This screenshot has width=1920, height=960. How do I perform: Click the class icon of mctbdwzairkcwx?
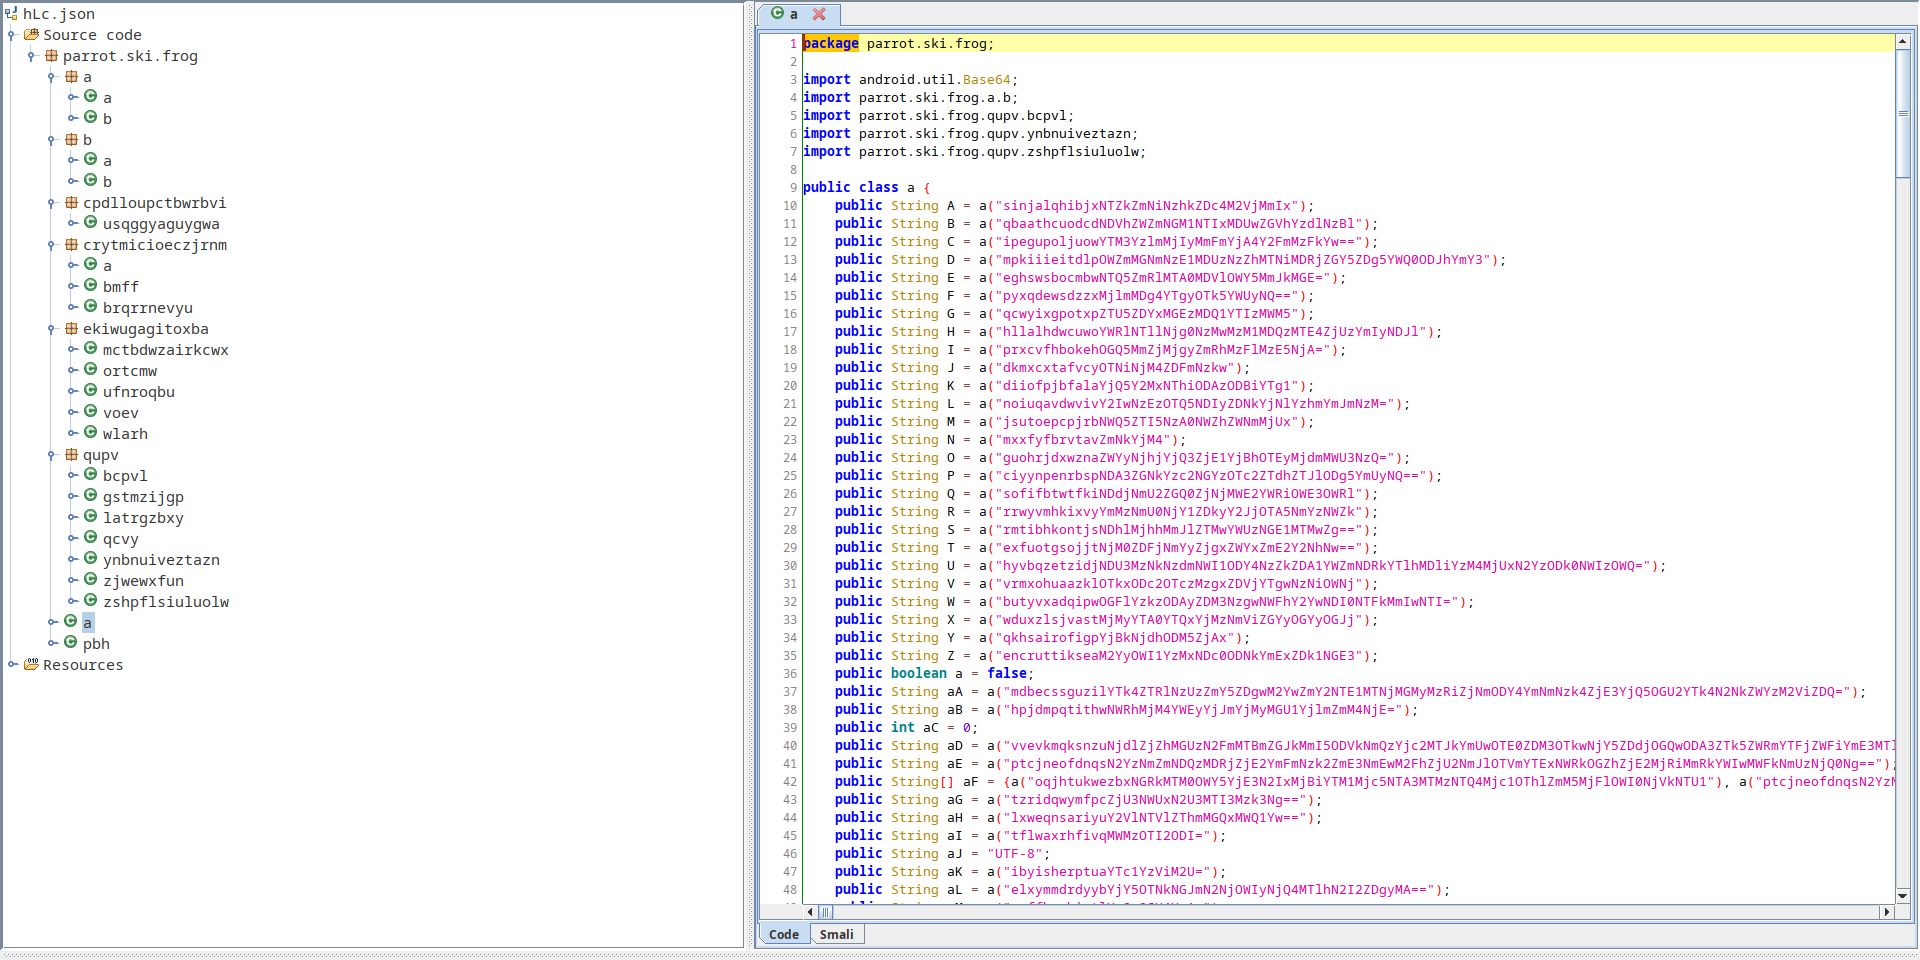[x=91, y=349]
